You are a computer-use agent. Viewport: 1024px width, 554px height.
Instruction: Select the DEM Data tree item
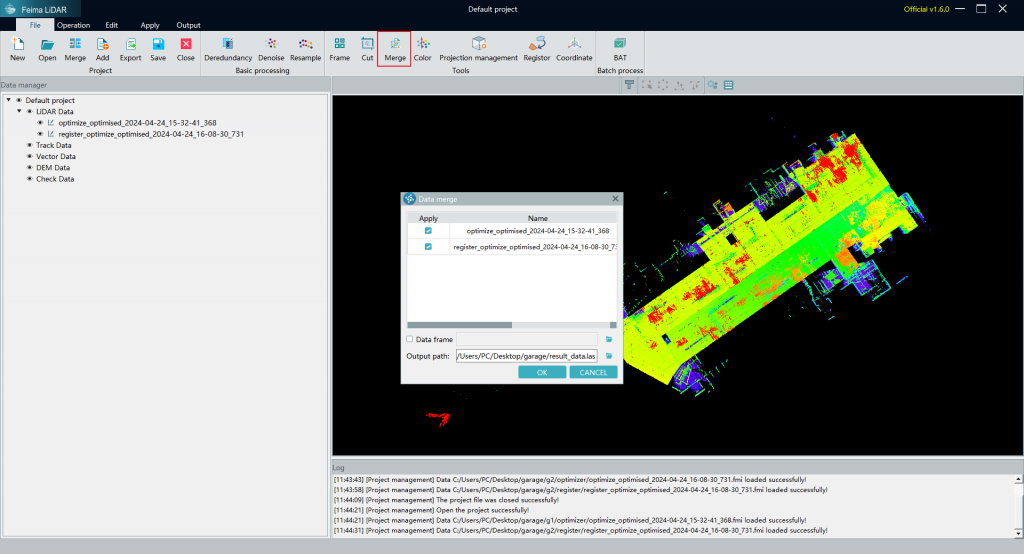click(x=53, y=168)
